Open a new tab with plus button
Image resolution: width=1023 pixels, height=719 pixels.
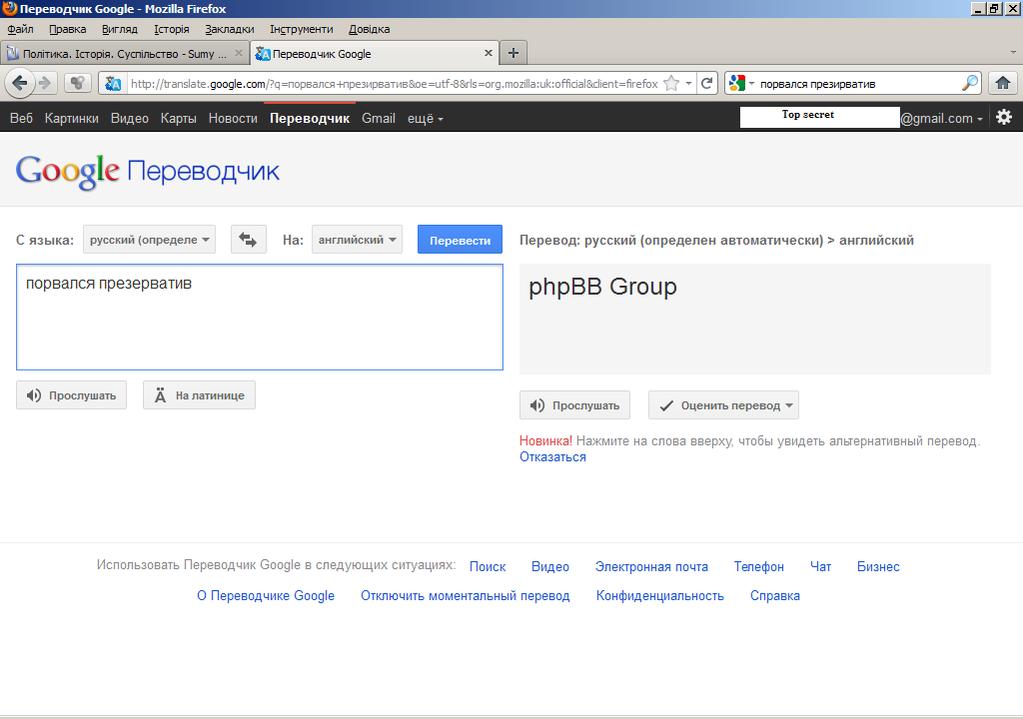[x=513, y=54]
